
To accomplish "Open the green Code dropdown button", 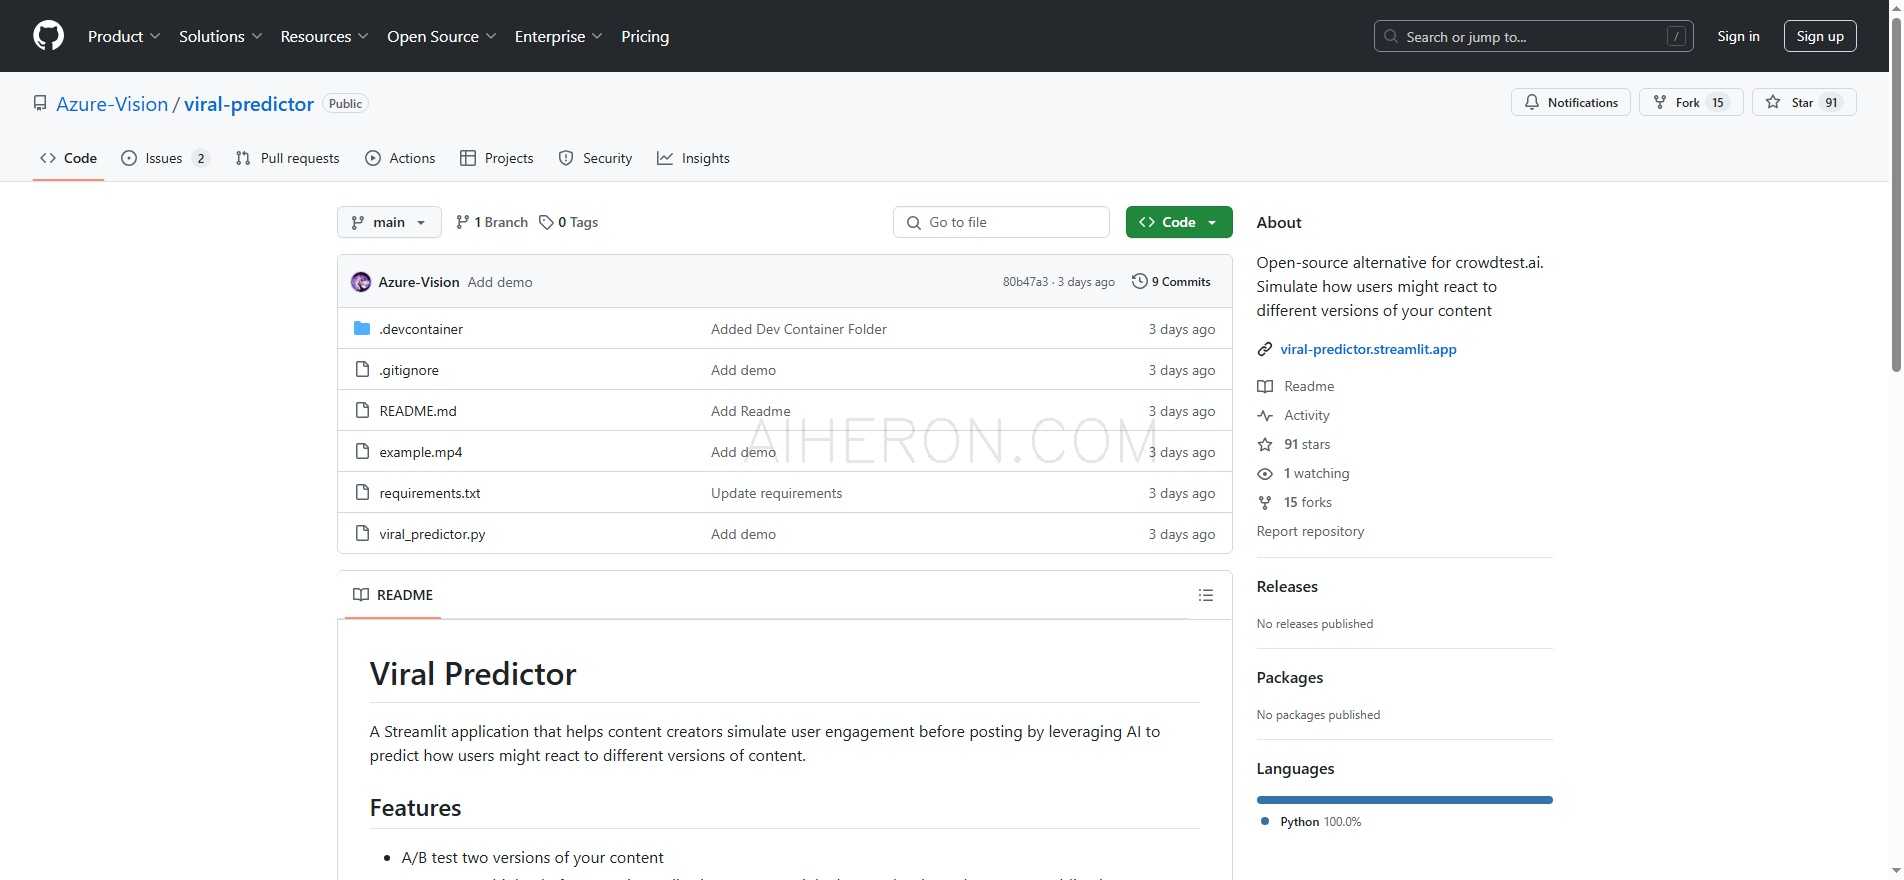I will coord(1179,222).
